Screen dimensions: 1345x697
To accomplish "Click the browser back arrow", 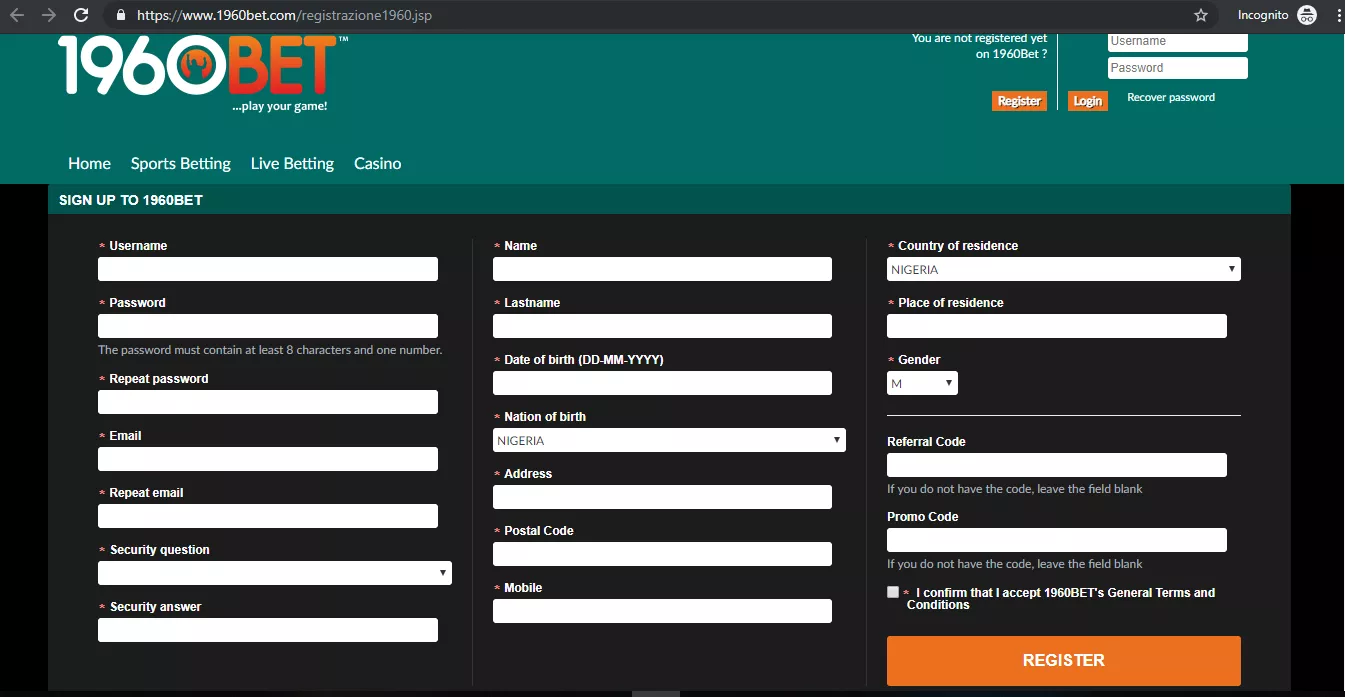I will click(x=15, y=15).
